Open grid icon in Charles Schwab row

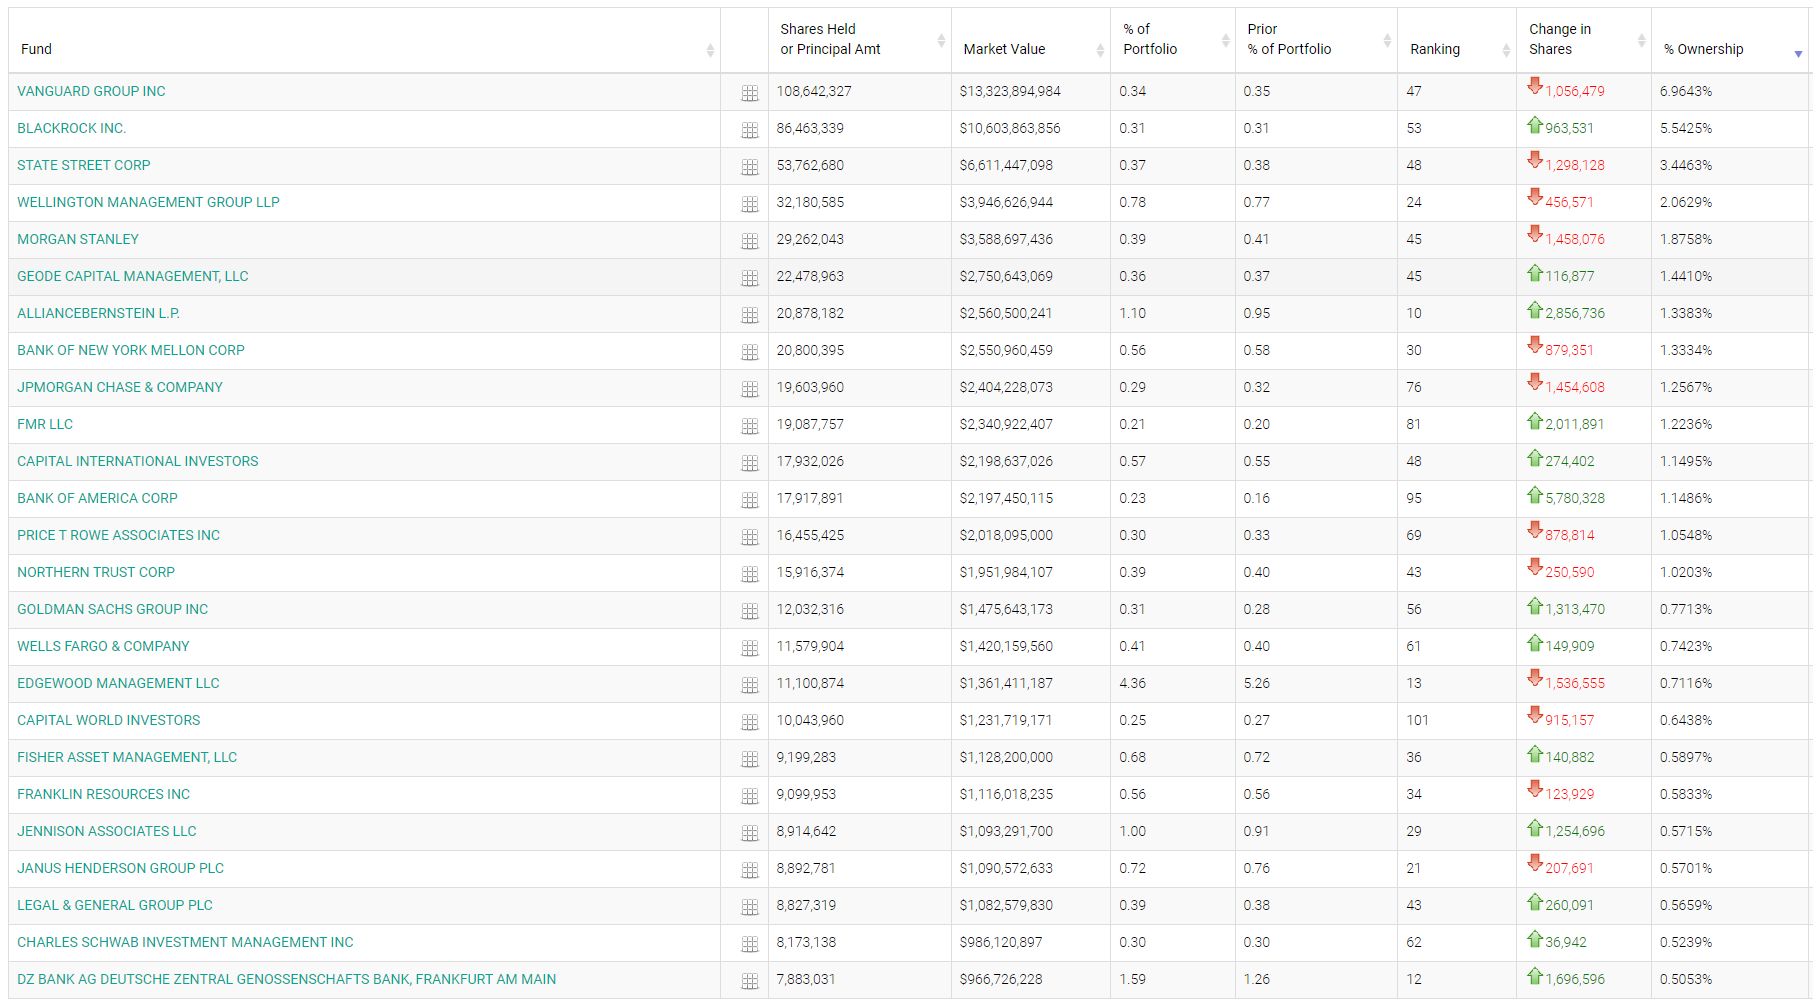click(x=749, y=944)
